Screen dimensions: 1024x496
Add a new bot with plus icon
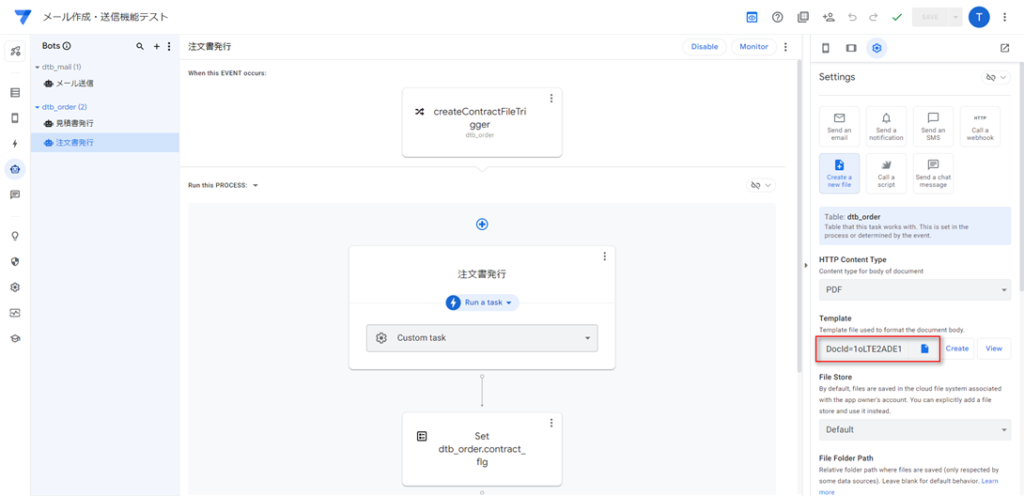pos(157,46)
